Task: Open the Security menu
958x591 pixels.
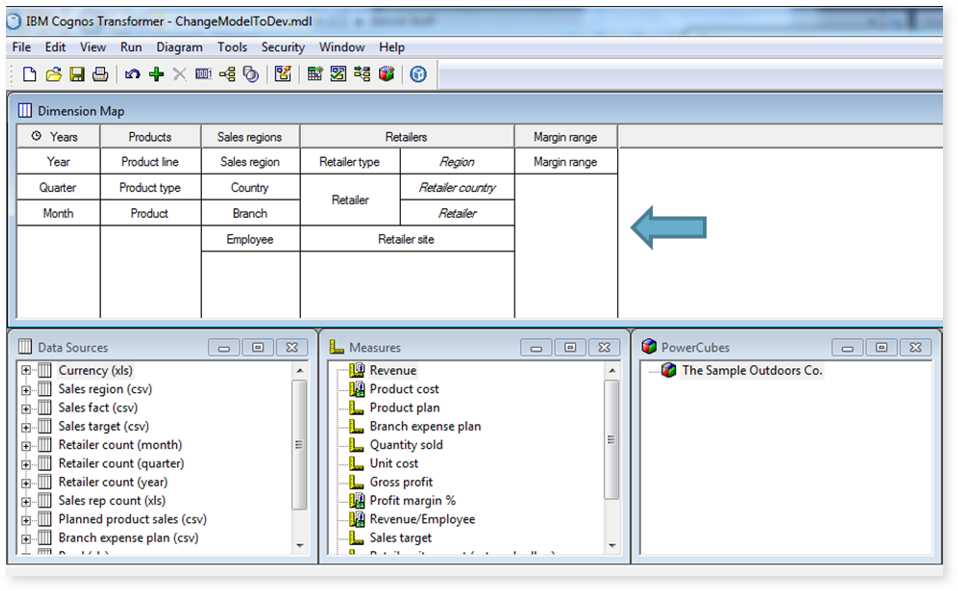Action: [x=283, y=47]
